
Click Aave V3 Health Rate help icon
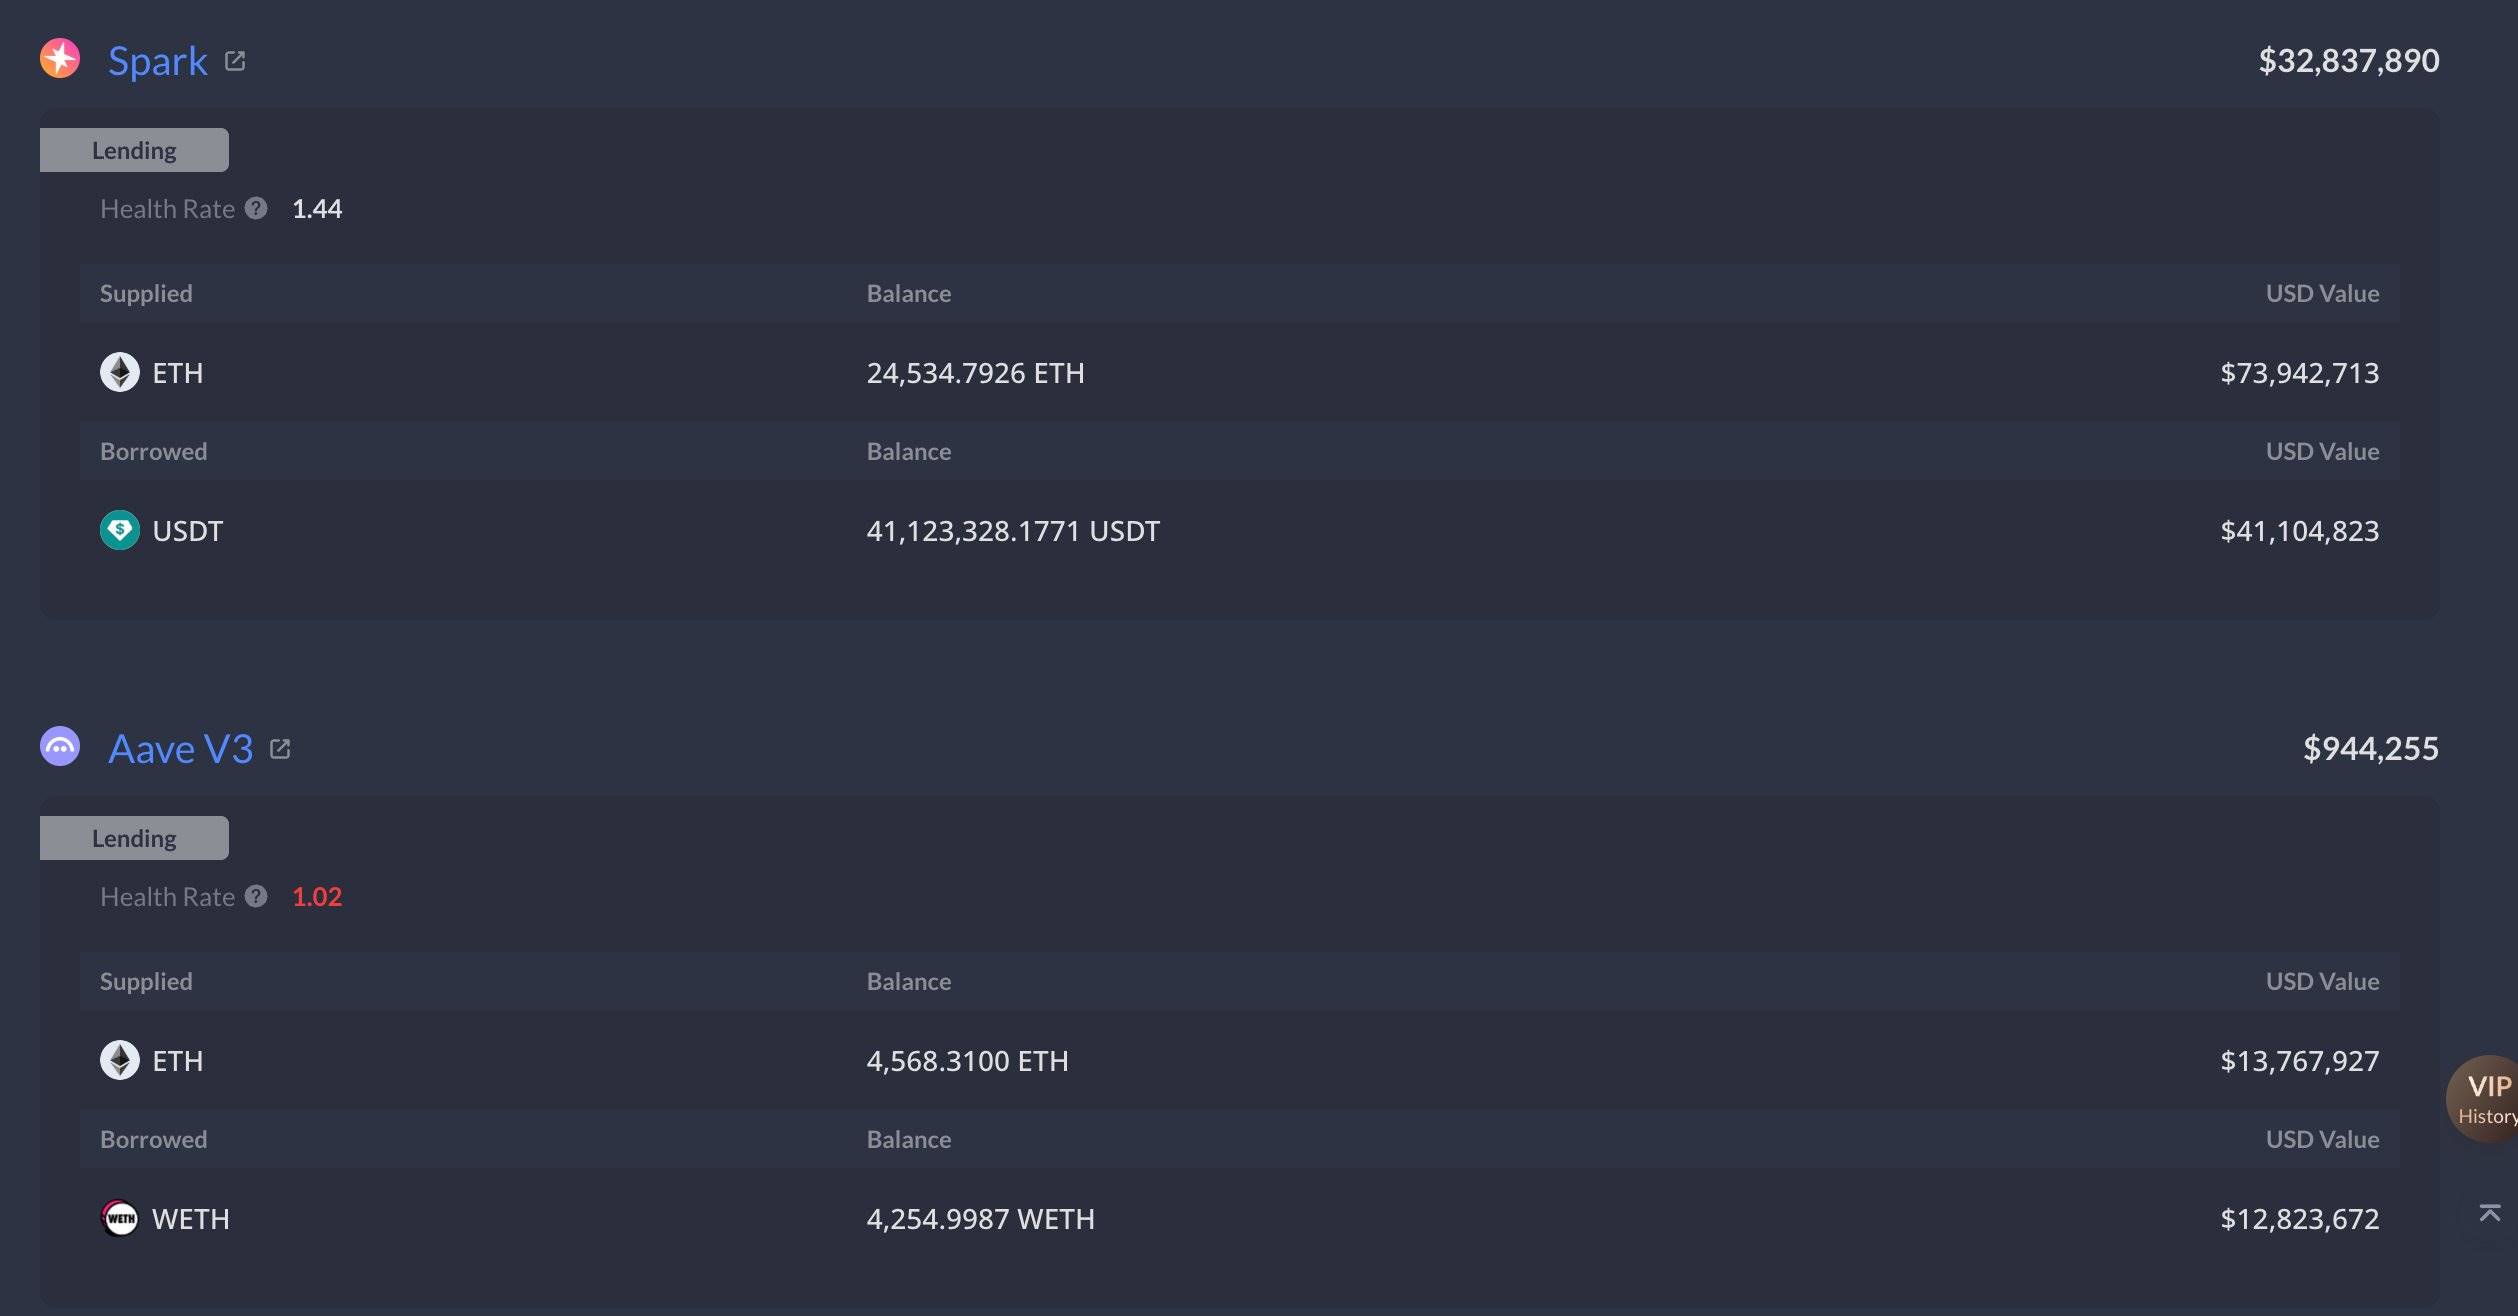[x=256, y=896]
